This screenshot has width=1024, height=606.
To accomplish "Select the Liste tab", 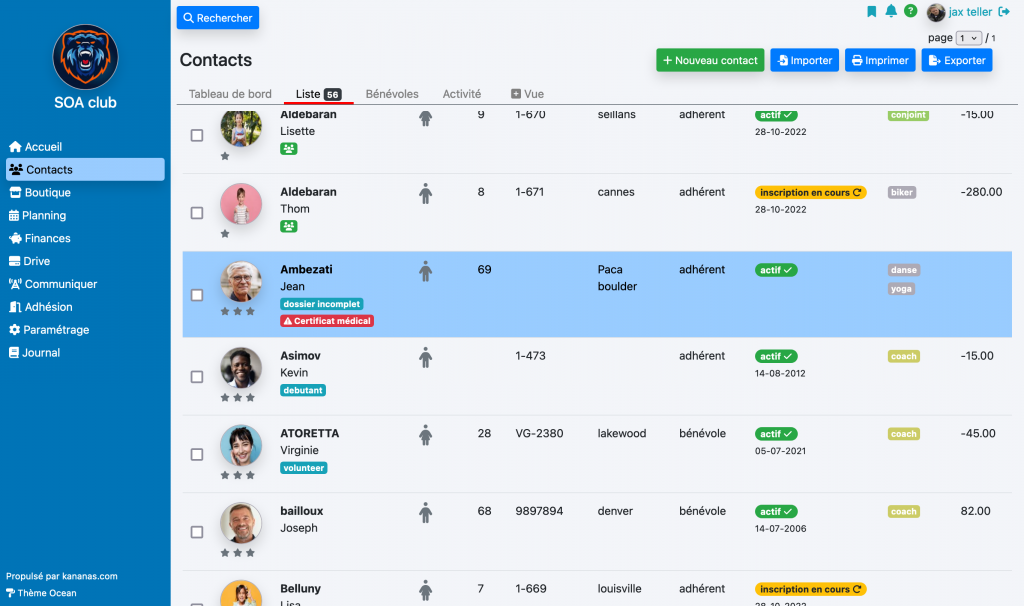I will (x=319, y=94).
